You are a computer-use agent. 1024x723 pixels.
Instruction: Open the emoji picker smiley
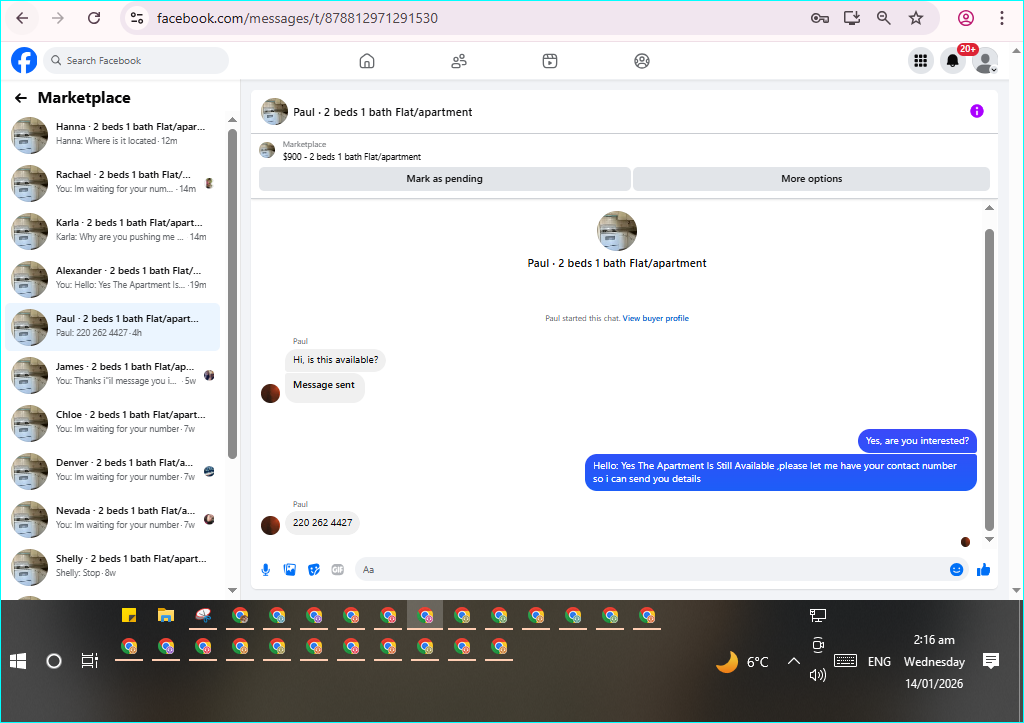point(957,570)
